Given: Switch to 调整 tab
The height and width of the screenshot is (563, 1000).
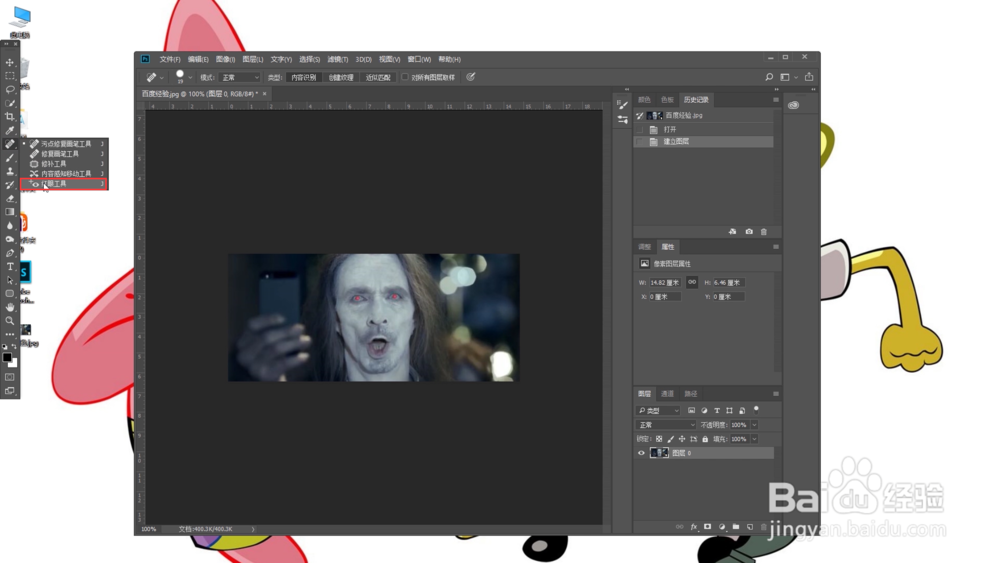Looking at the screenshot, I should [645, 247].
